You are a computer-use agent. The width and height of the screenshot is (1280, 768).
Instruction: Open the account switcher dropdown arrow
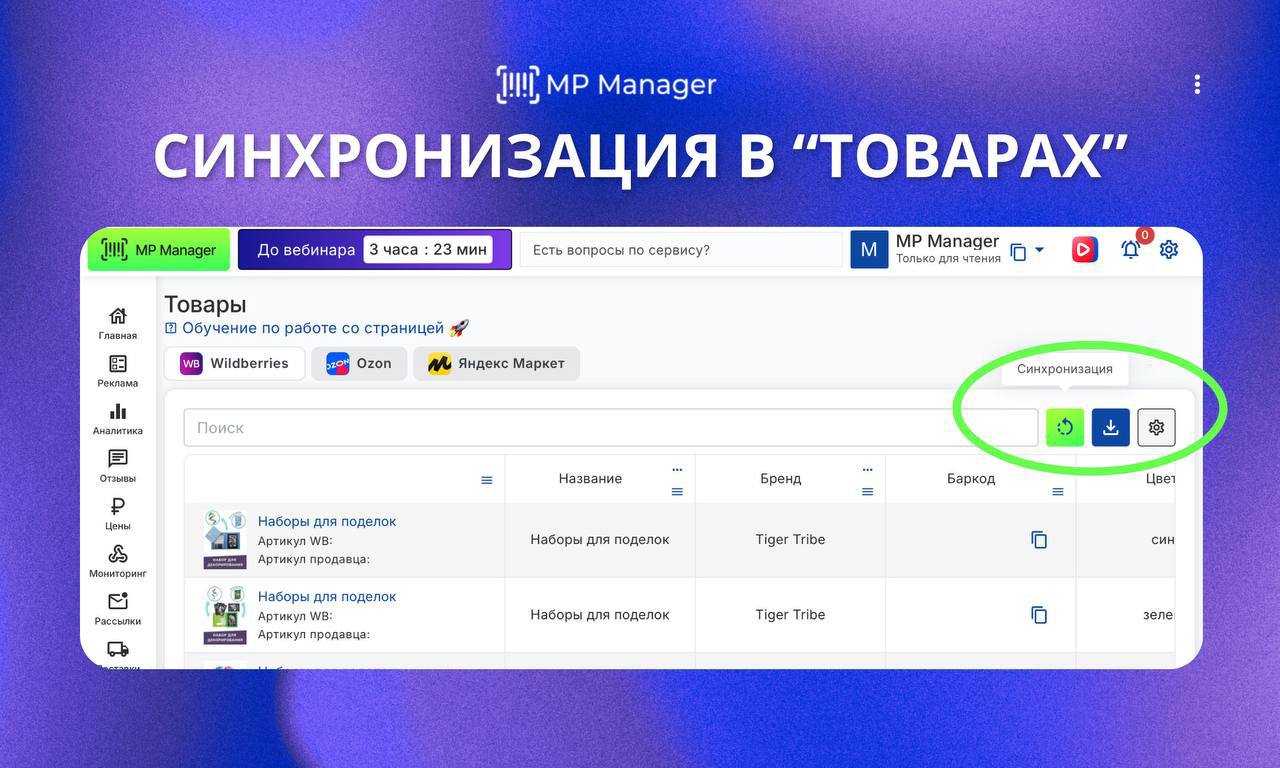[x=1039, y=250]
